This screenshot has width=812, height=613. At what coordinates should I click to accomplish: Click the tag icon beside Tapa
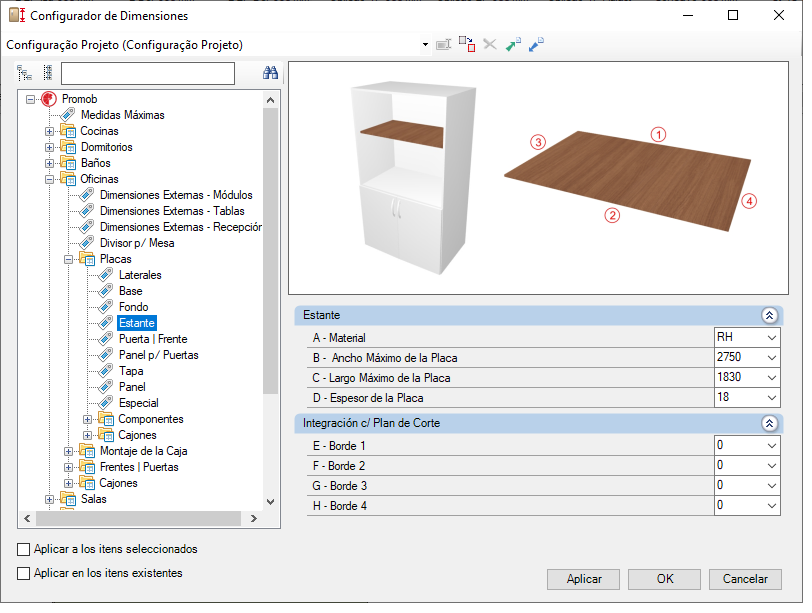106,371
